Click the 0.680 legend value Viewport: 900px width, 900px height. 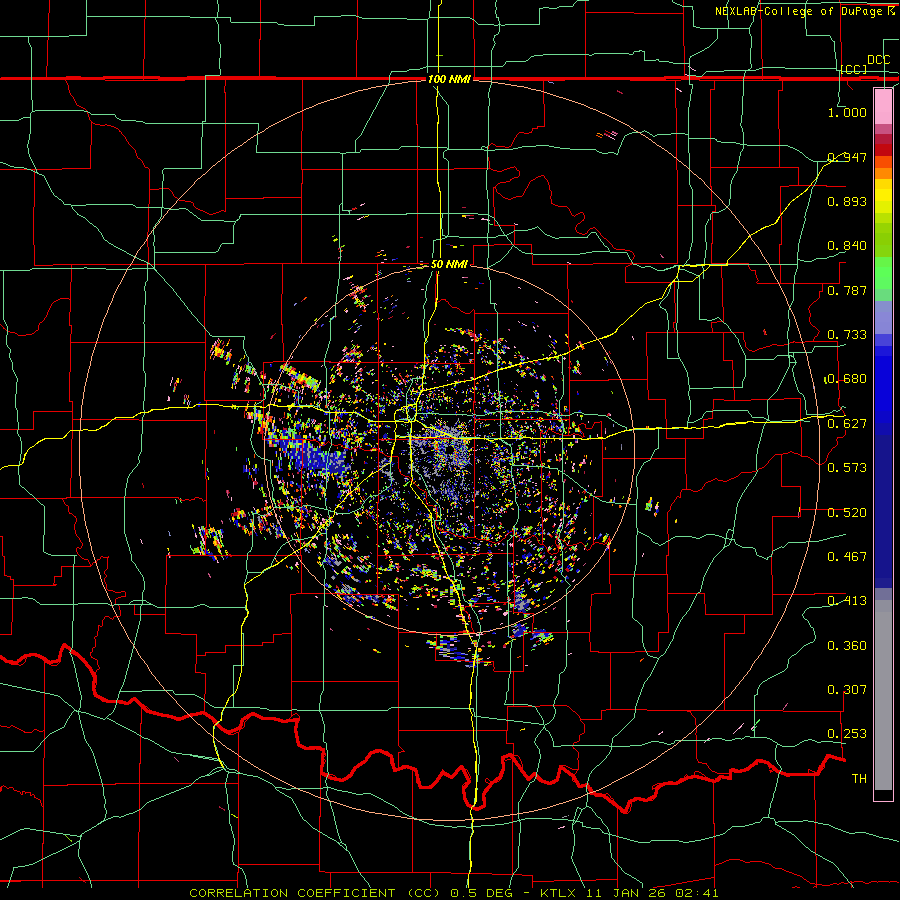[847, 379]
